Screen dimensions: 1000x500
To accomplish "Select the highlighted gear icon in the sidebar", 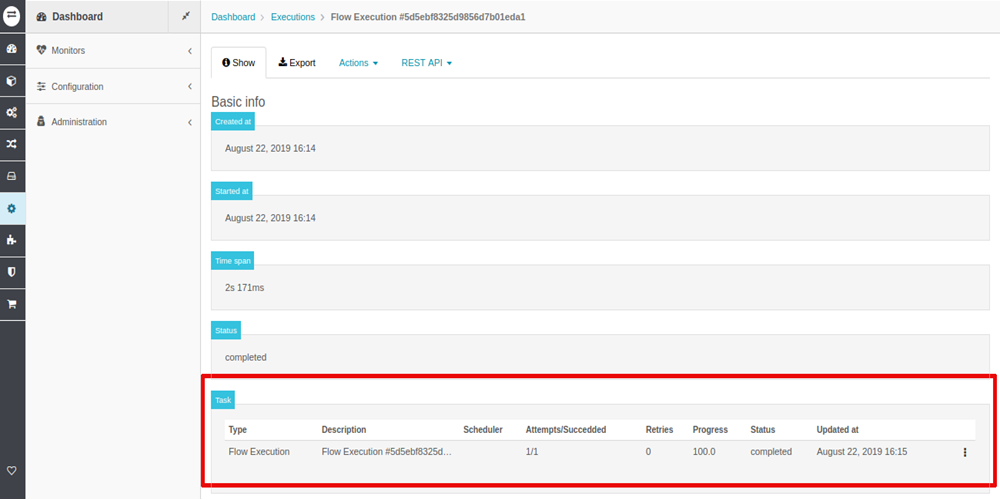I will coord(12,208).
